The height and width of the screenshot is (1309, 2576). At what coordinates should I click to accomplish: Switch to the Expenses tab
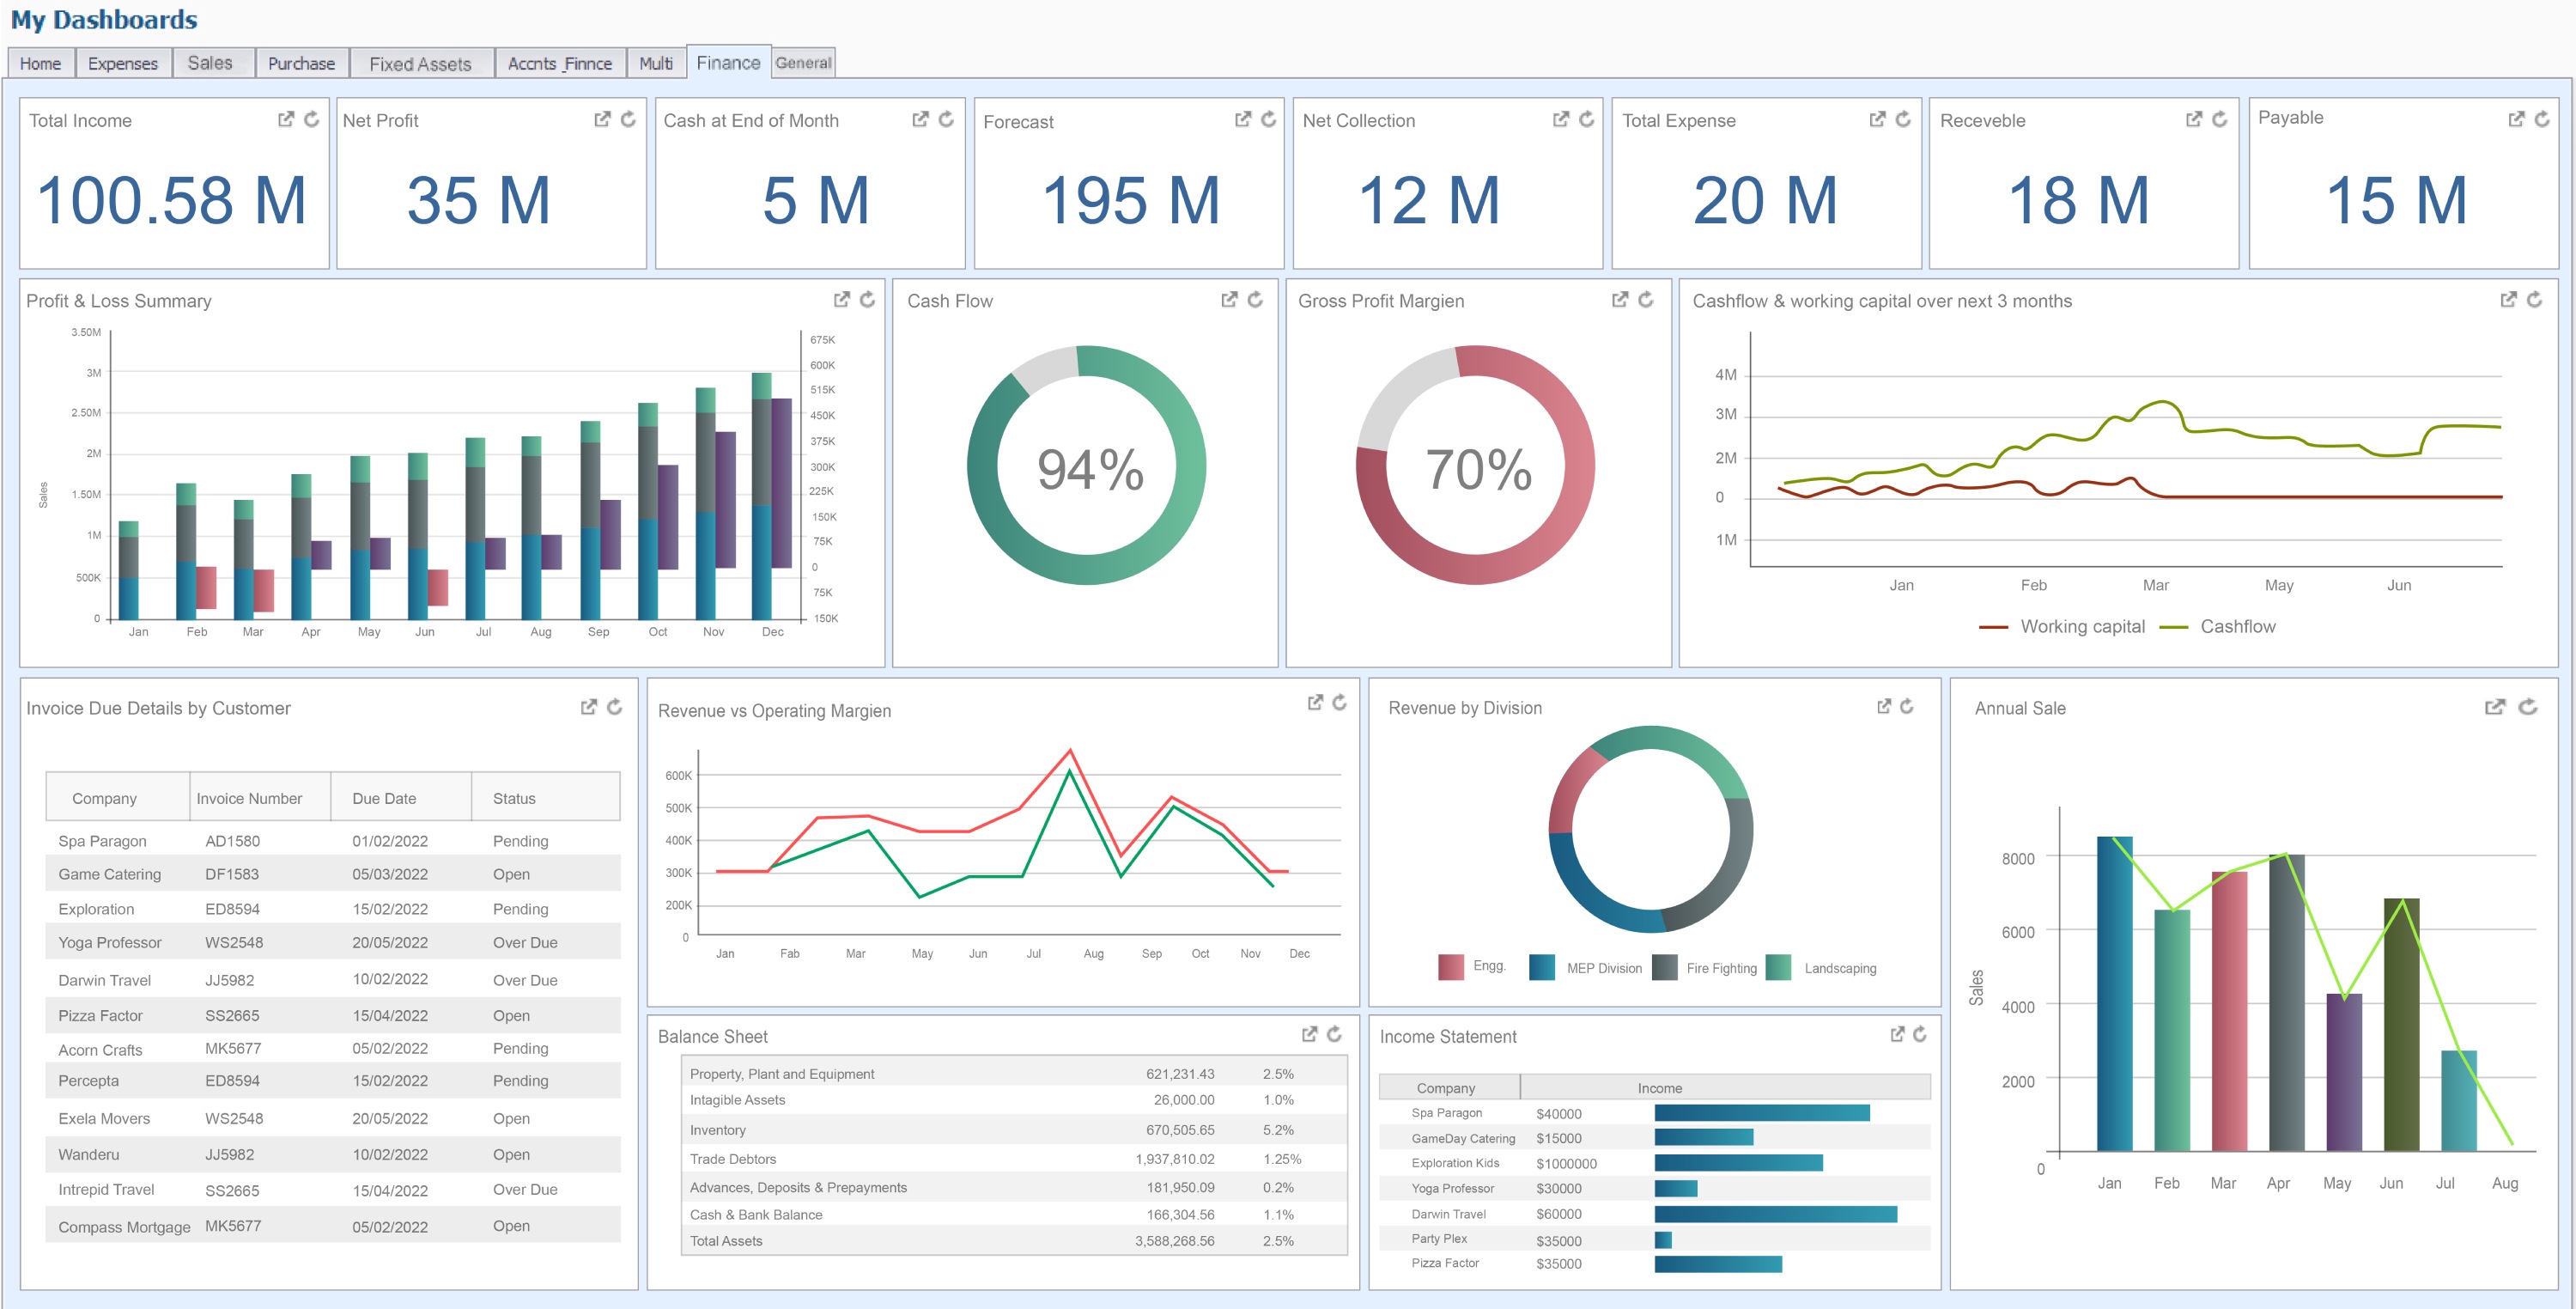(122, 63)
